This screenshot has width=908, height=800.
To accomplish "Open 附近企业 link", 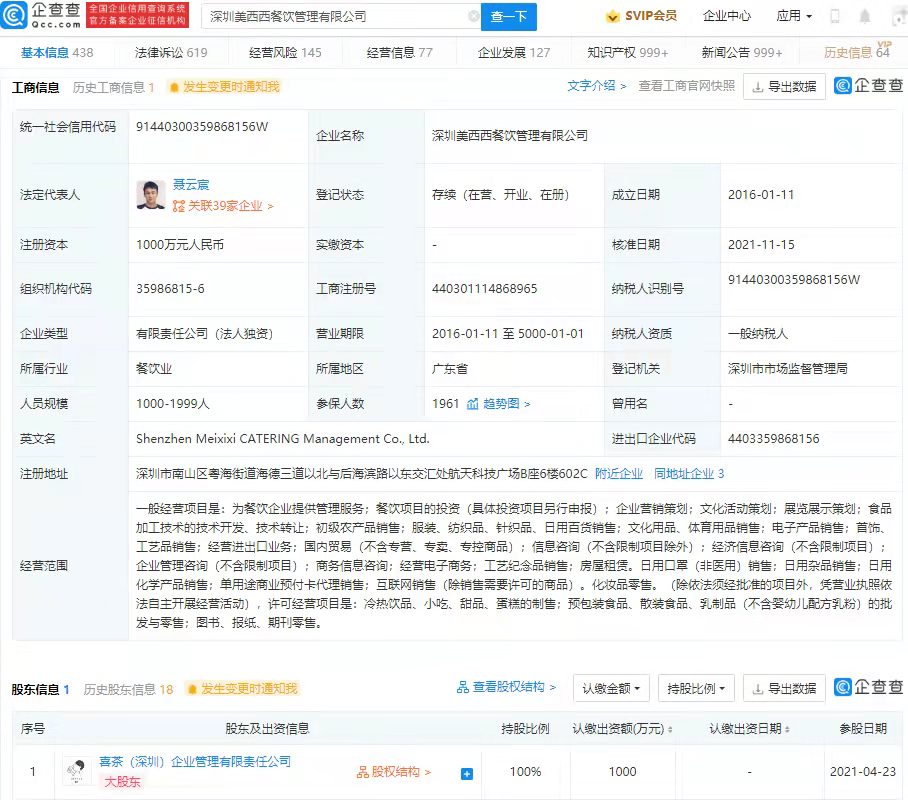I will click(x=618, y=474).
